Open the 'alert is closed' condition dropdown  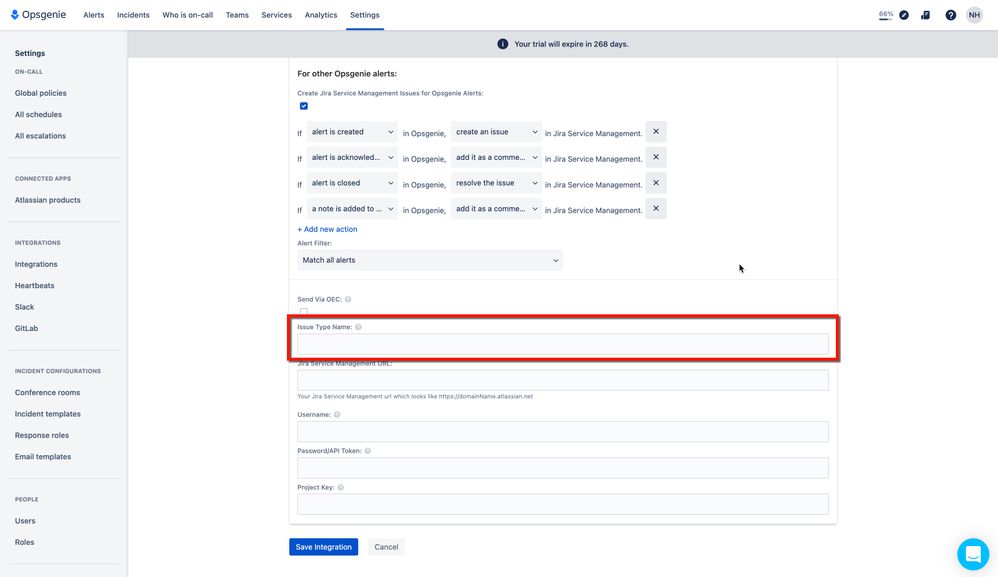click(352, 183)
